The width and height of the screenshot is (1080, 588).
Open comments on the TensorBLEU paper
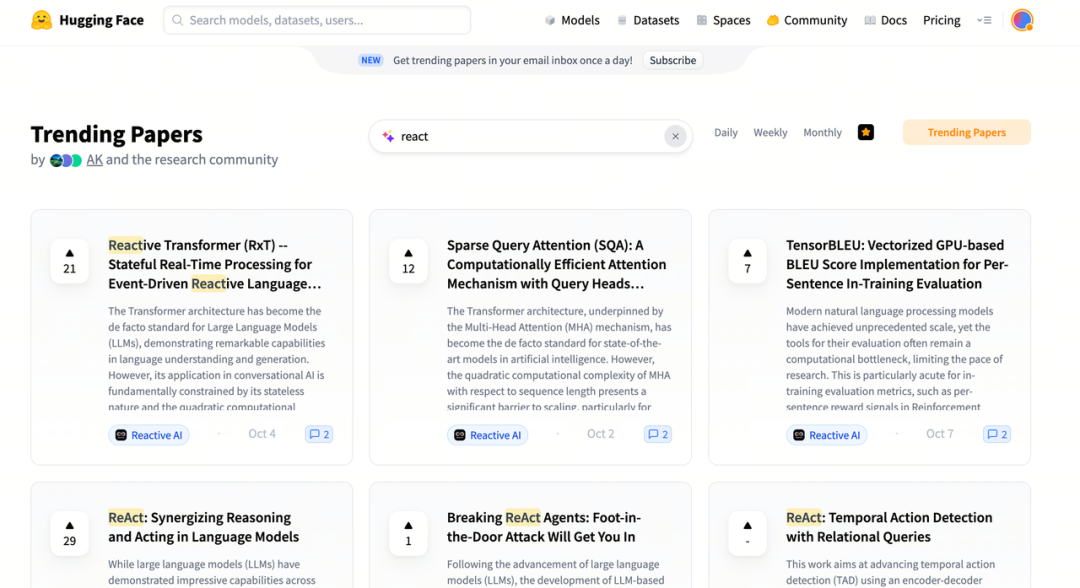[996, 434]
